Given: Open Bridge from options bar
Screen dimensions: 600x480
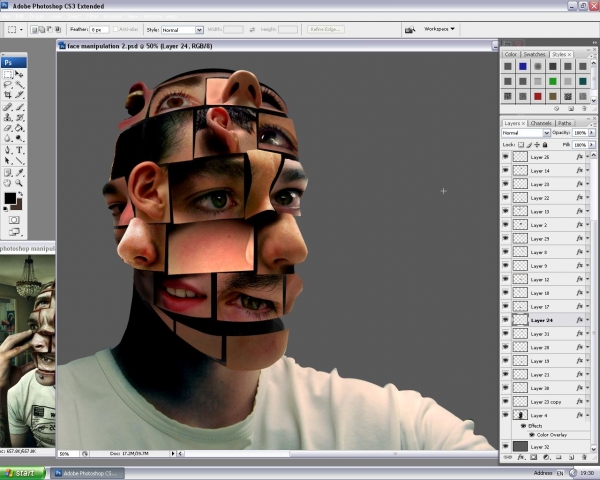Looking at the screenshot, I should 410,29.
